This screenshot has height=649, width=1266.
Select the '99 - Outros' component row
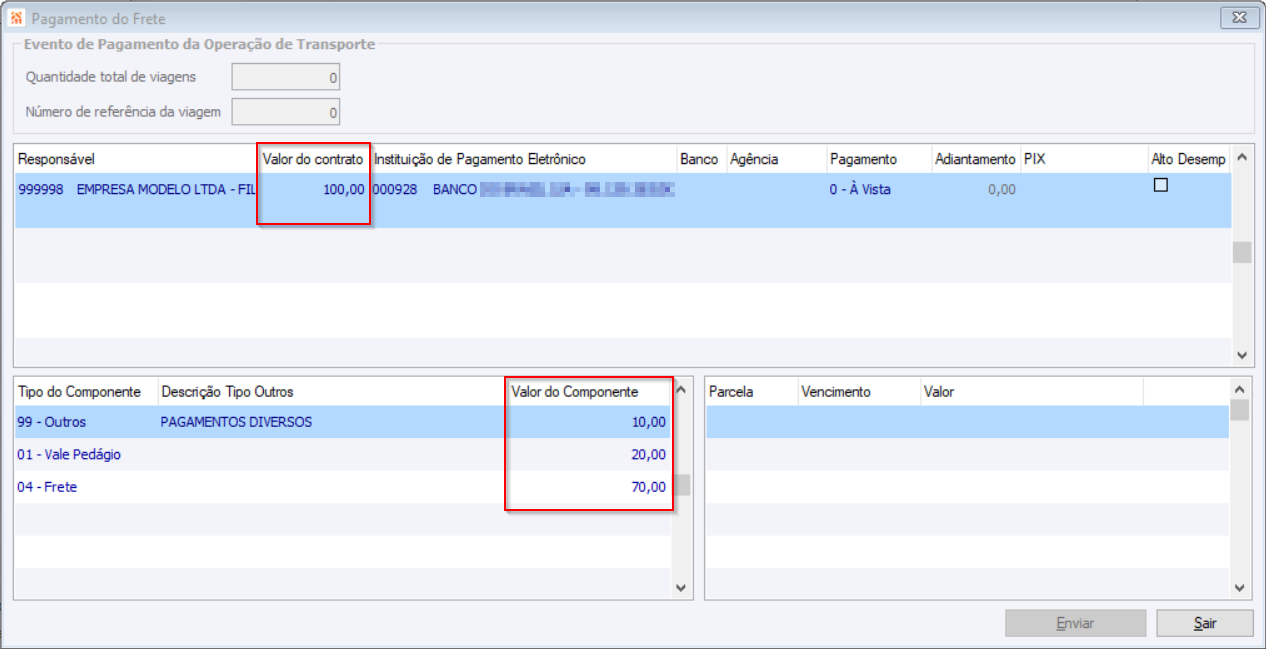pyautogui.click(x=343, y=422)
